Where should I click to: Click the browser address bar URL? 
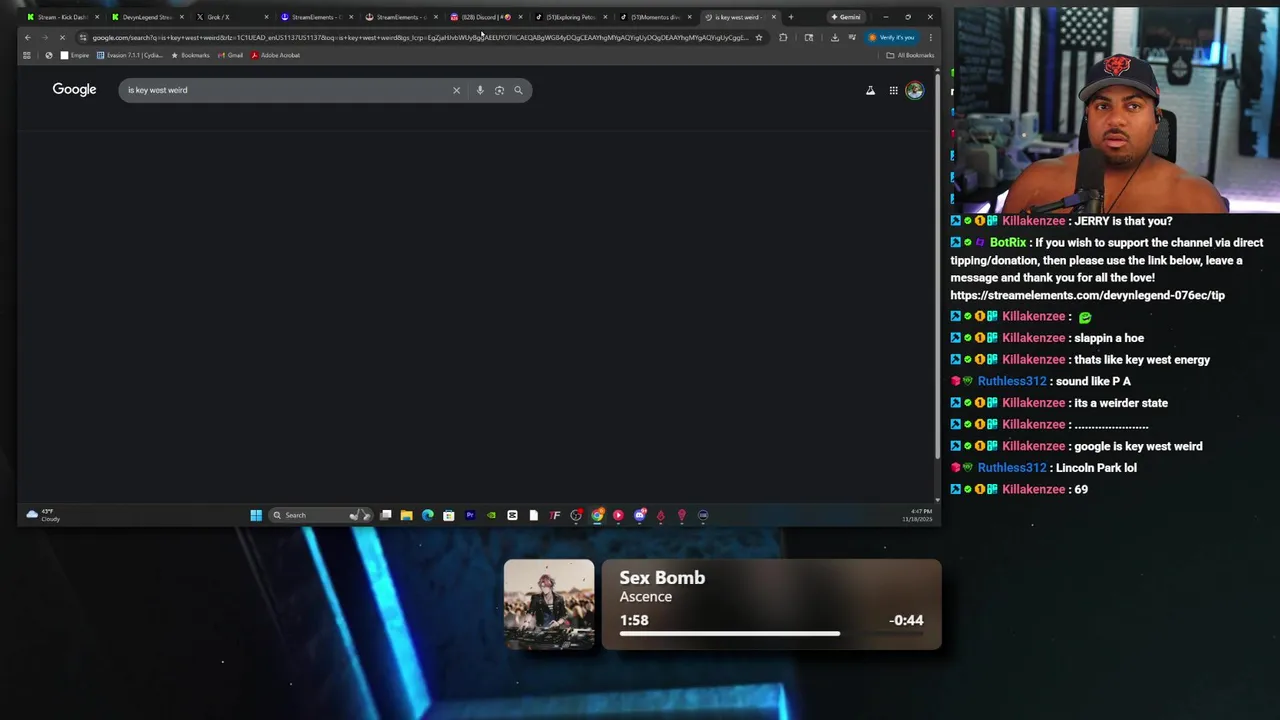pos(420,37)
